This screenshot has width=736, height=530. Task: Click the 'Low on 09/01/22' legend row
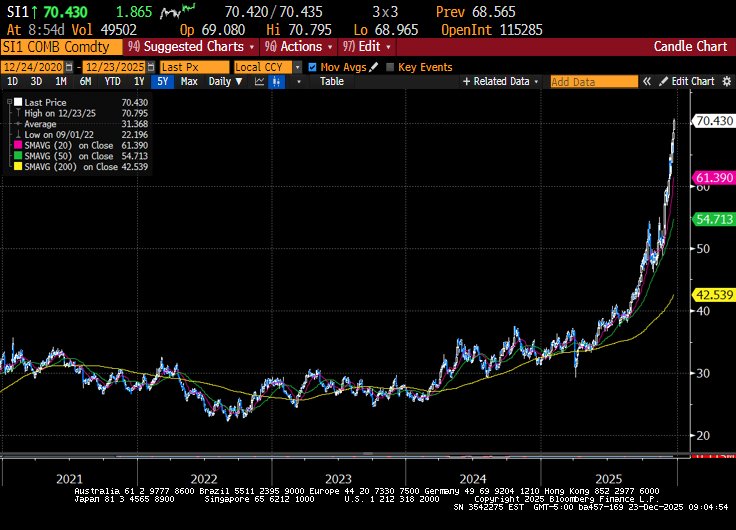tap(82, 135)
